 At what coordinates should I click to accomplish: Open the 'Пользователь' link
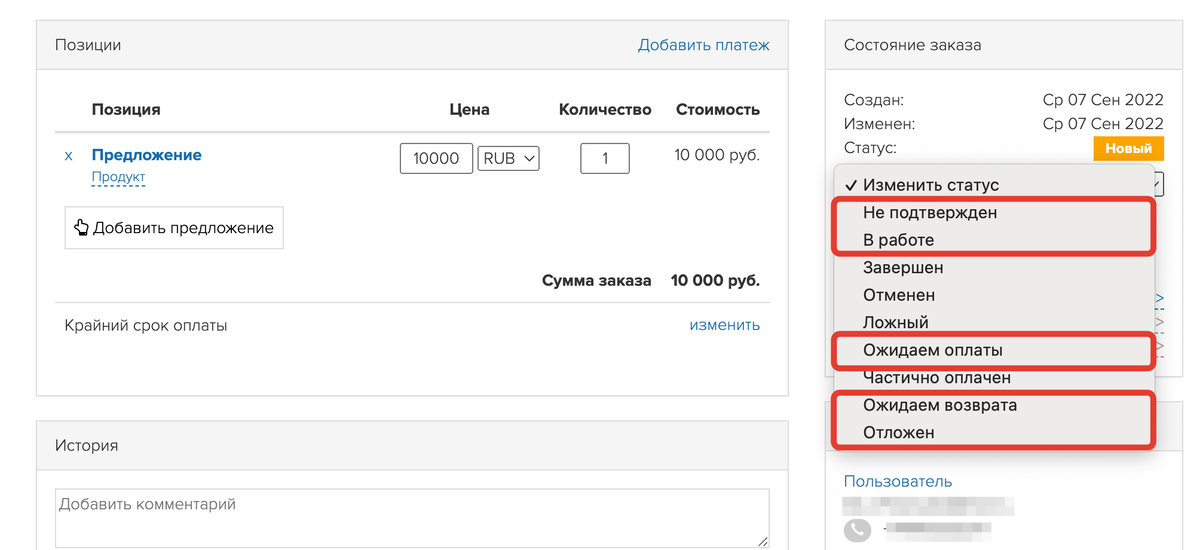point(898,482)
